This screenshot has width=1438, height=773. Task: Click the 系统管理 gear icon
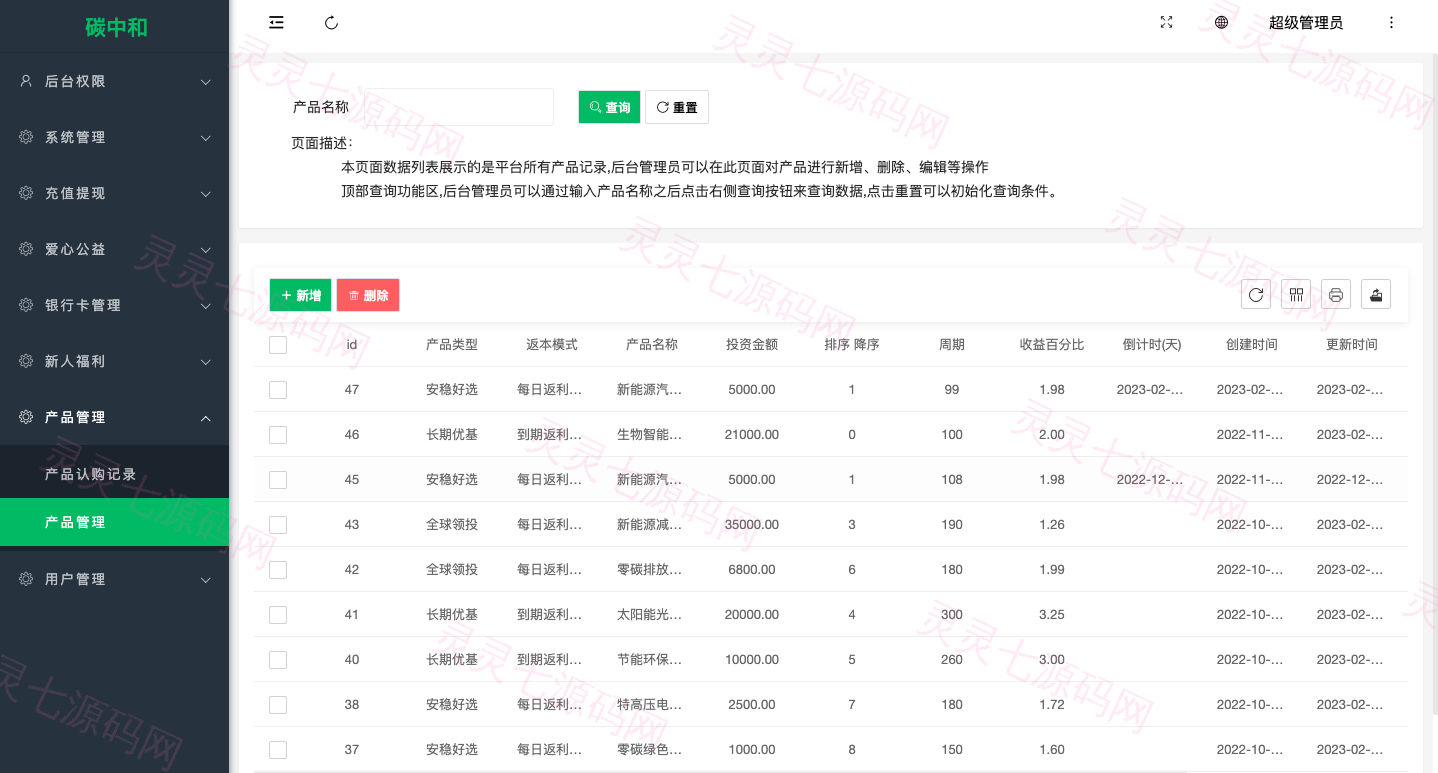tap(26, 137)
